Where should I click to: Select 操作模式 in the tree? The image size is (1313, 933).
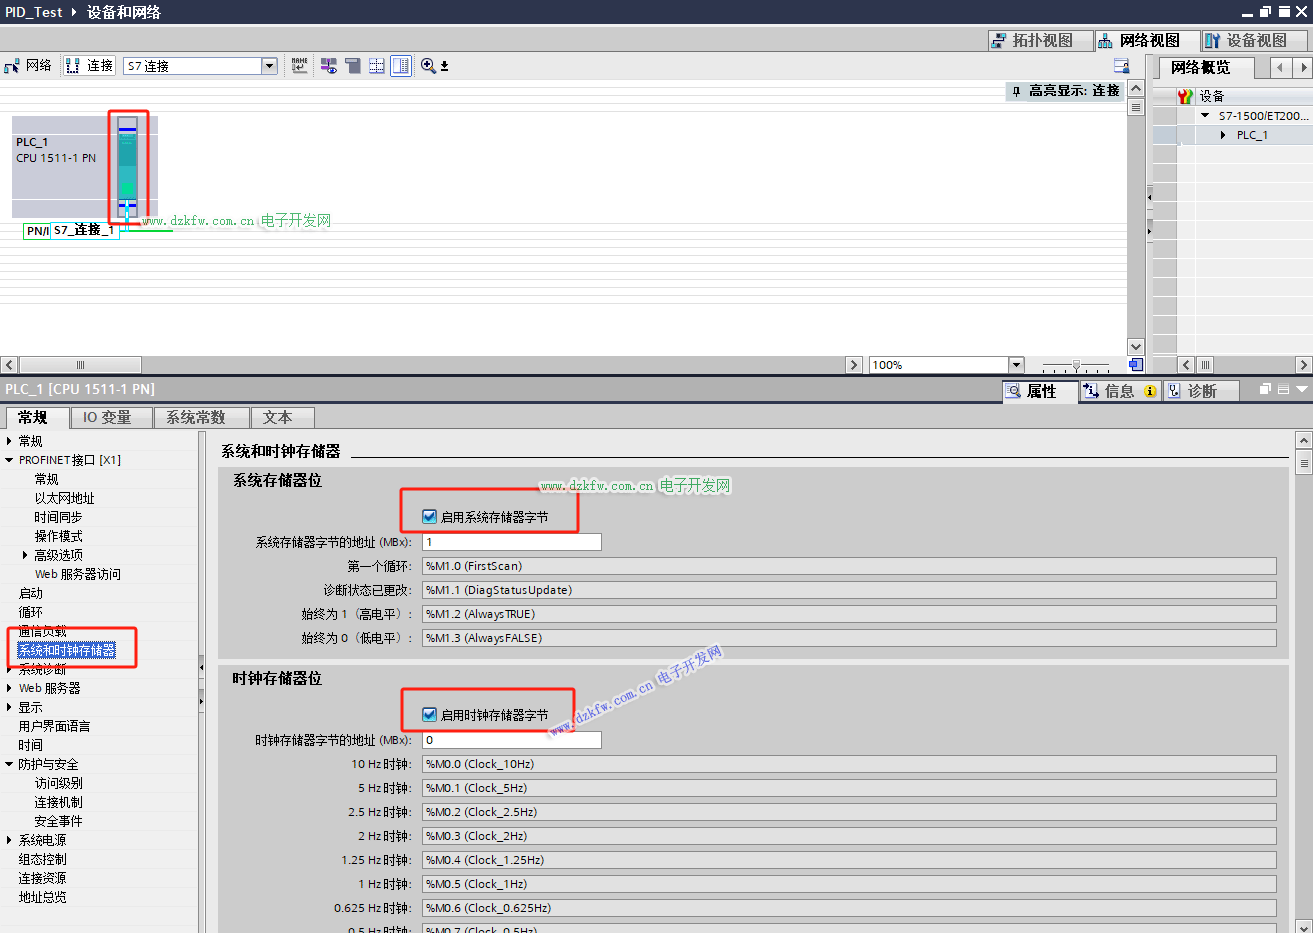click(x=58, y=536)
